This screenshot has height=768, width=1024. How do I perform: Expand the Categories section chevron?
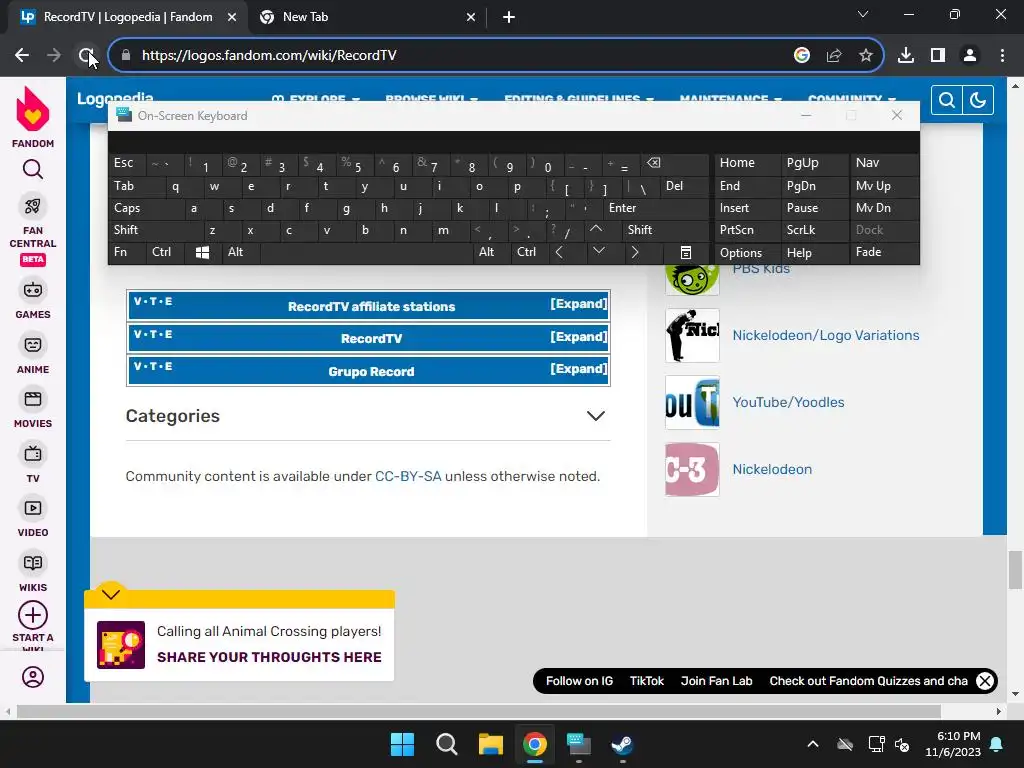(x=595, y=416)
